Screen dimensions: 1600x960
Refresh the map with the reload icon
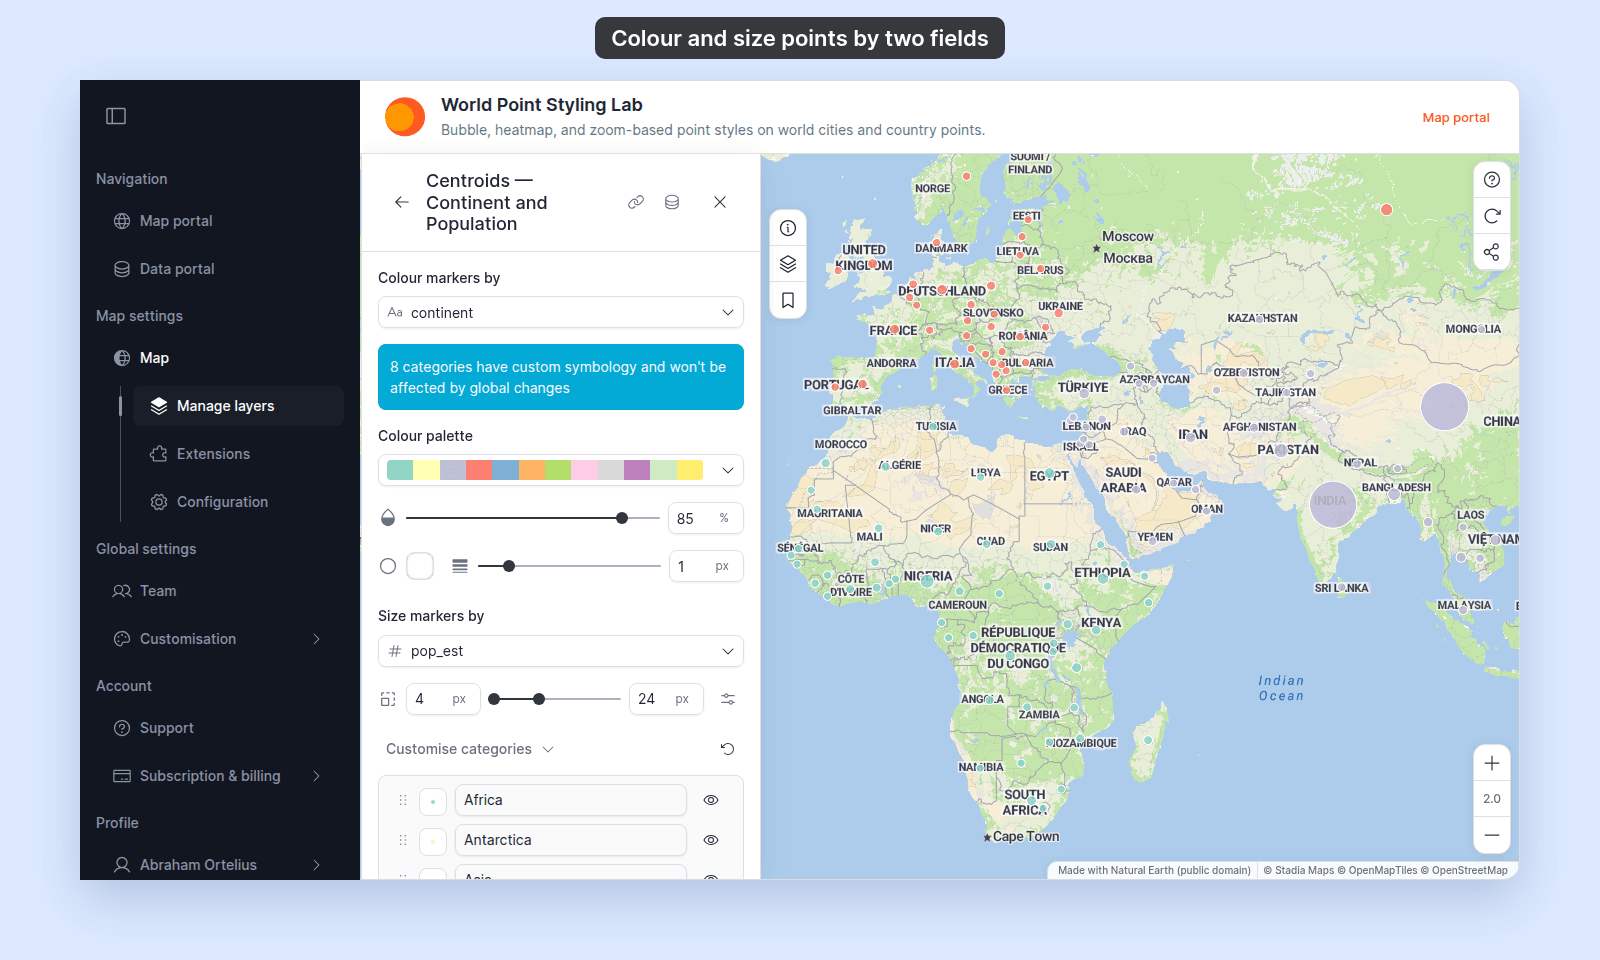click(x=1492, y=216)
